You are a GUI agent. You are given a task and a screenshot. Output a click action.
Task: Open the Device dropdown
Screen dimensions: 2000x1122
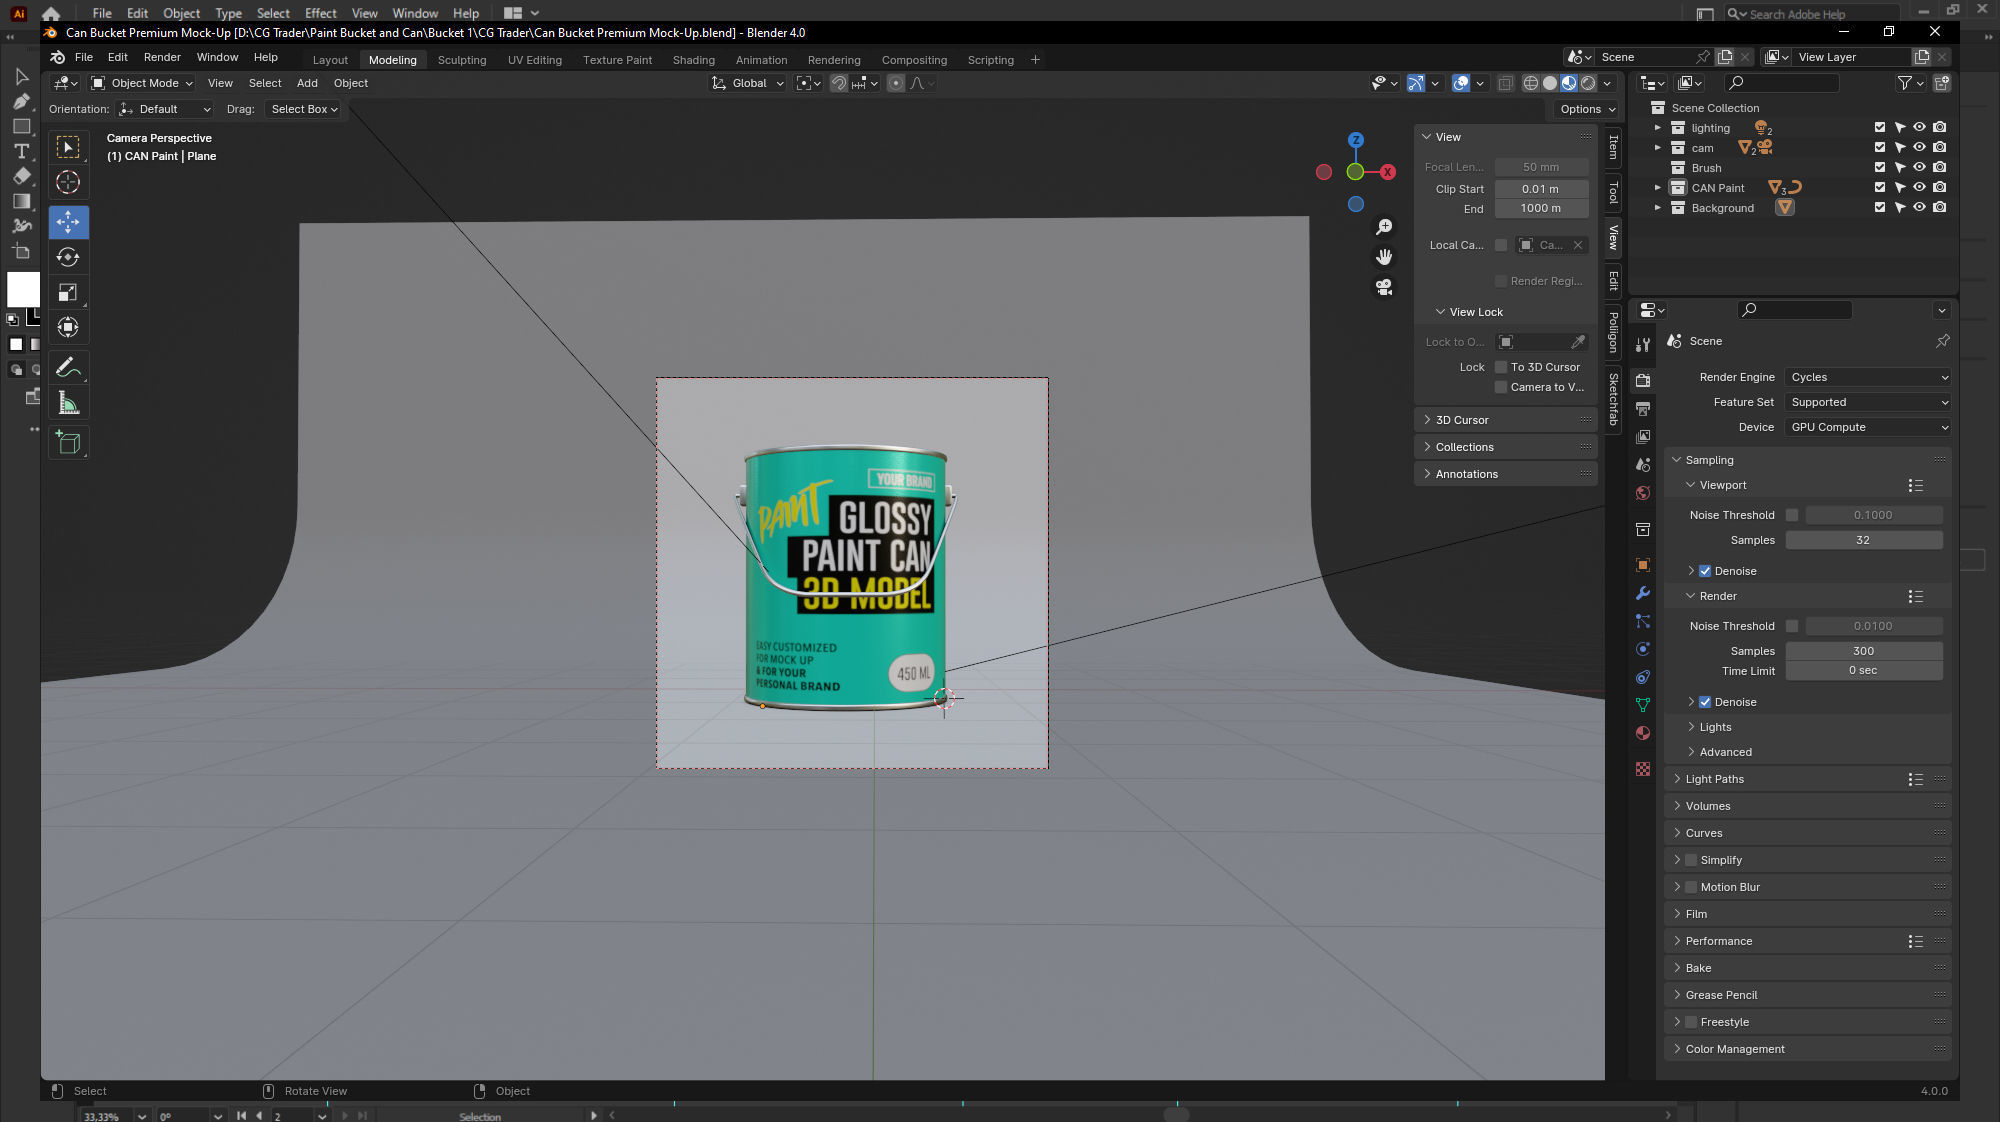pyautogui.click(x=1868, y=427)
